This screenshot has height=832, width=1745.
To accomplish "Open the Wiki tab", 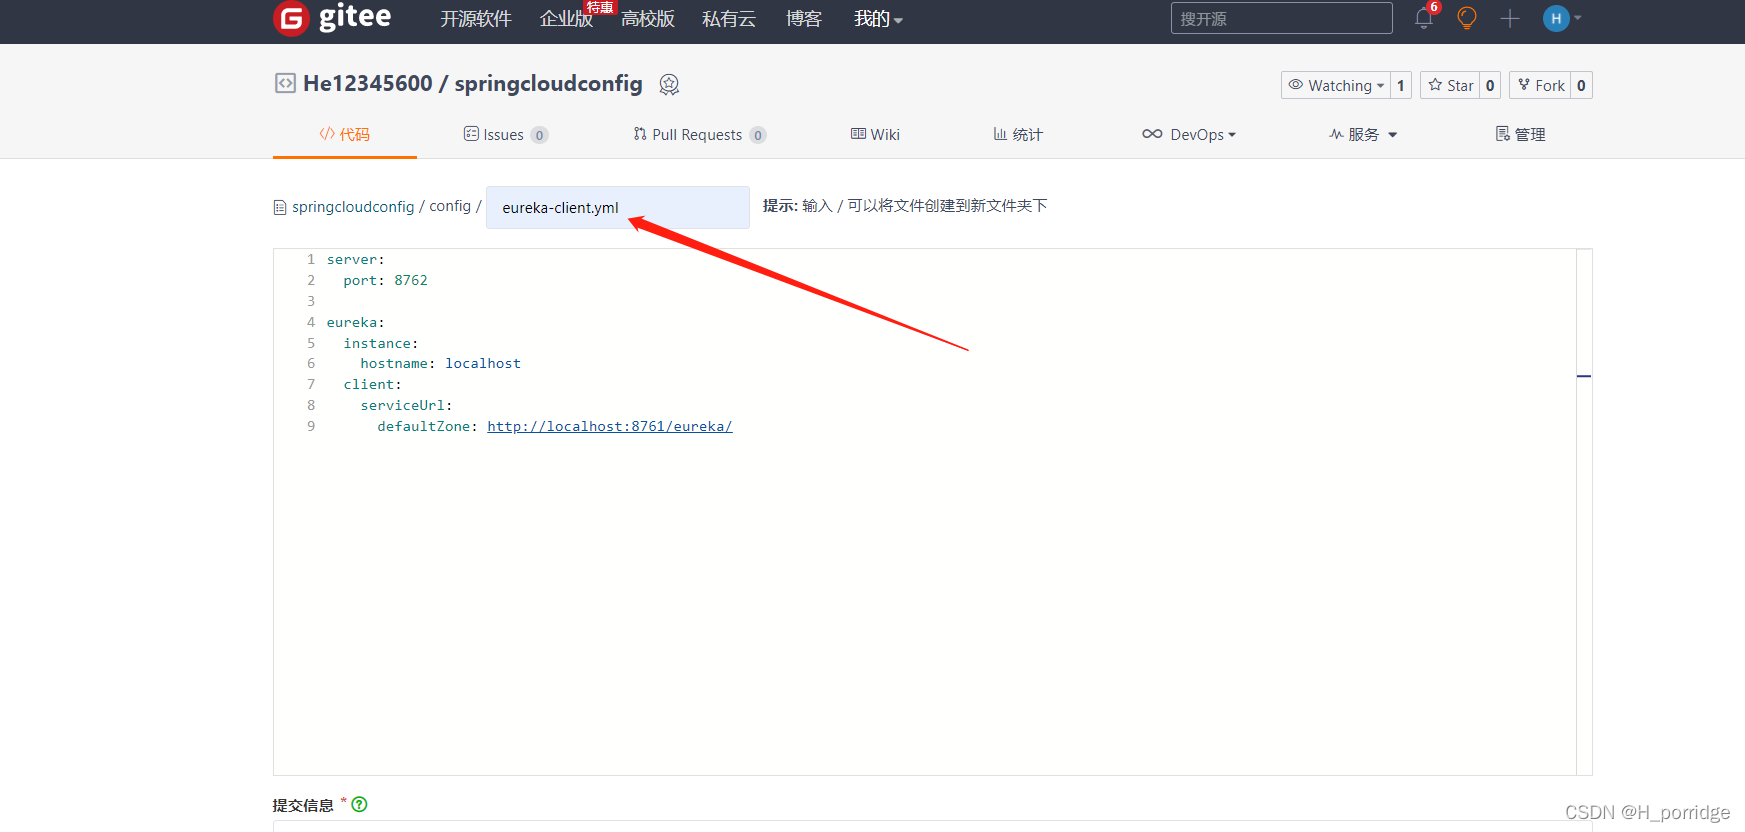I will [875, 134].
